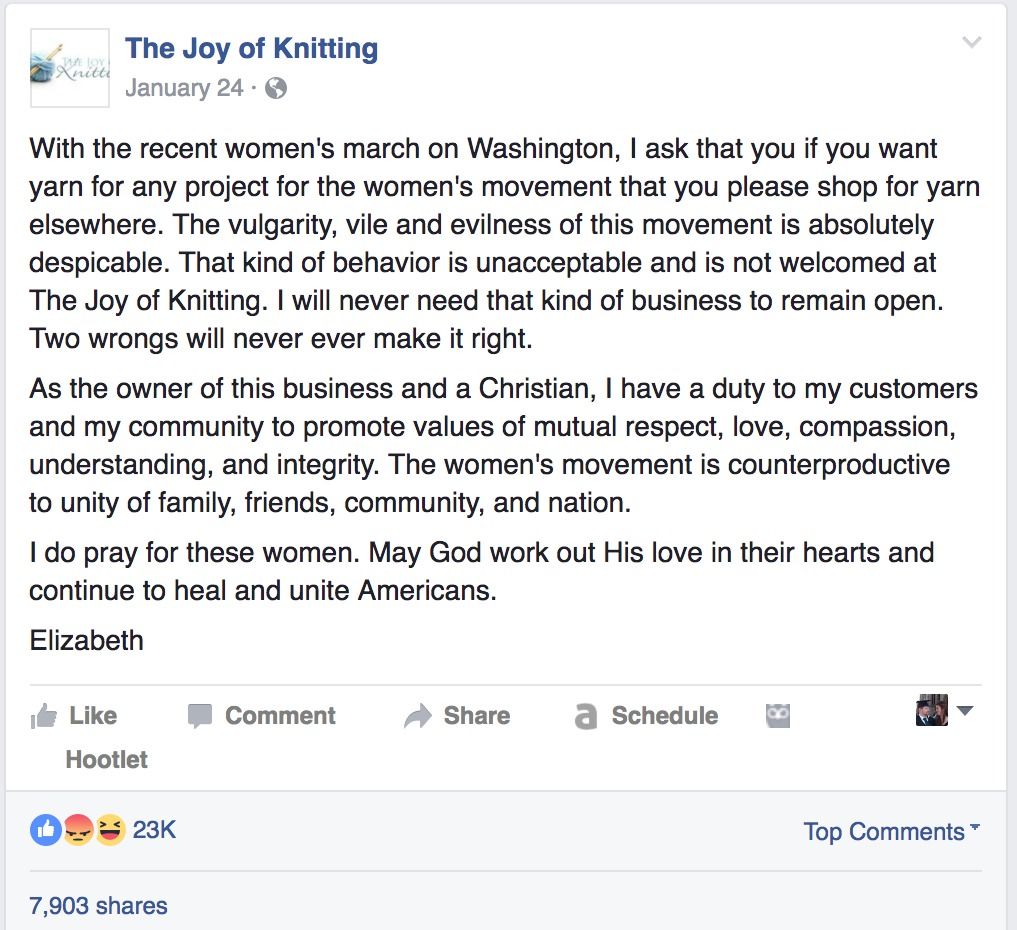The height and width of the screenshot is (930, 1017).
Task: Open the January 24 post timestamp
Action: (184, 88)
